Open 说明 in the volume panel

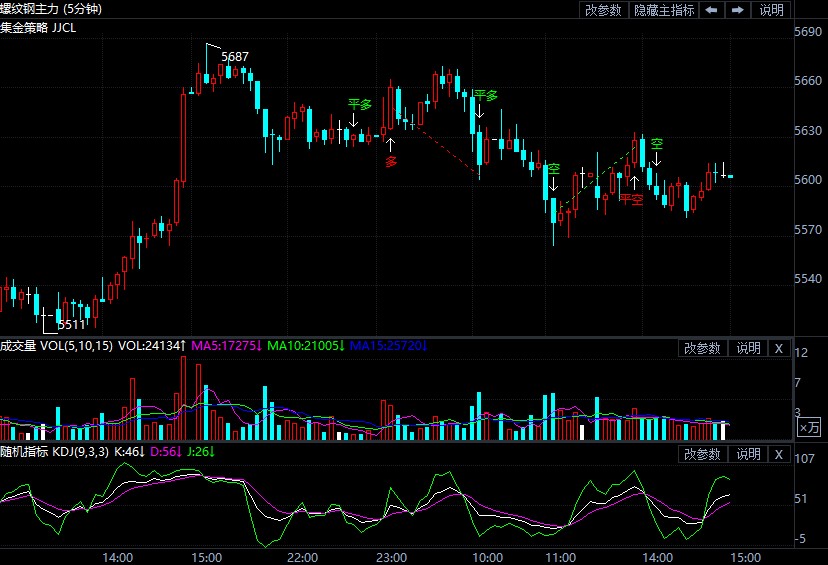(x=748, y=349)
